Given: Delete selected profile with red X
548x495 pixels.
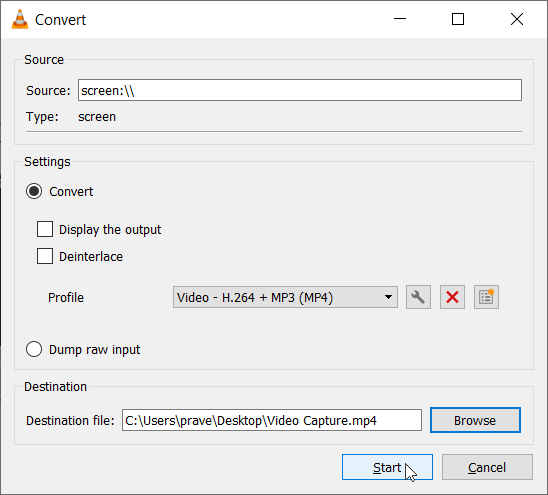Looking at the screenshot, I should click(452, 297).
